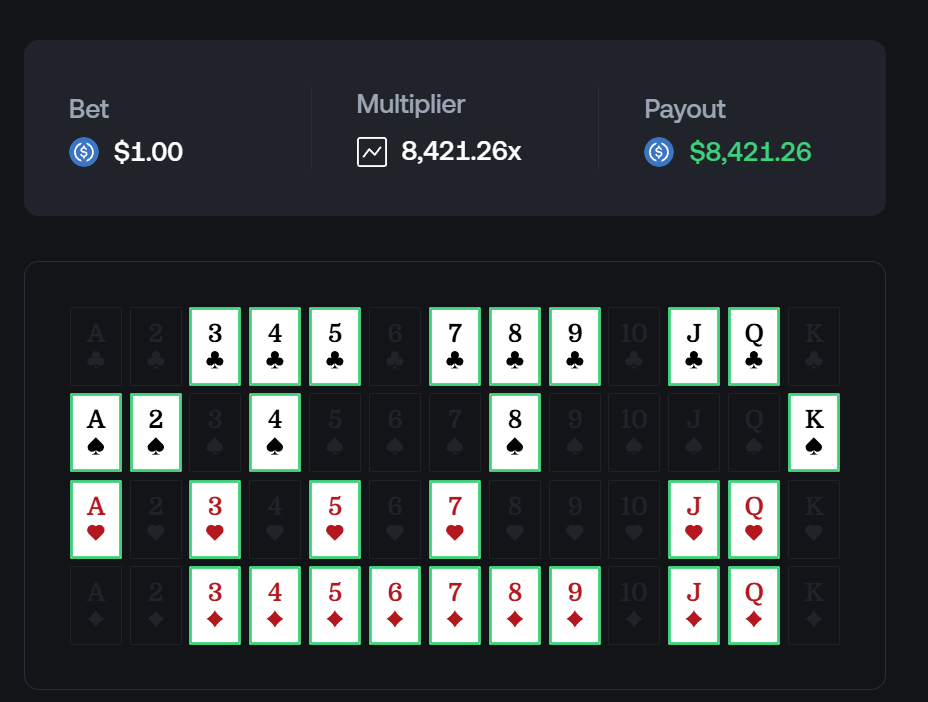928x702 pixels.
Task: Pick the dimmed 4 of hearts card
Action: [x=275, y=520]
